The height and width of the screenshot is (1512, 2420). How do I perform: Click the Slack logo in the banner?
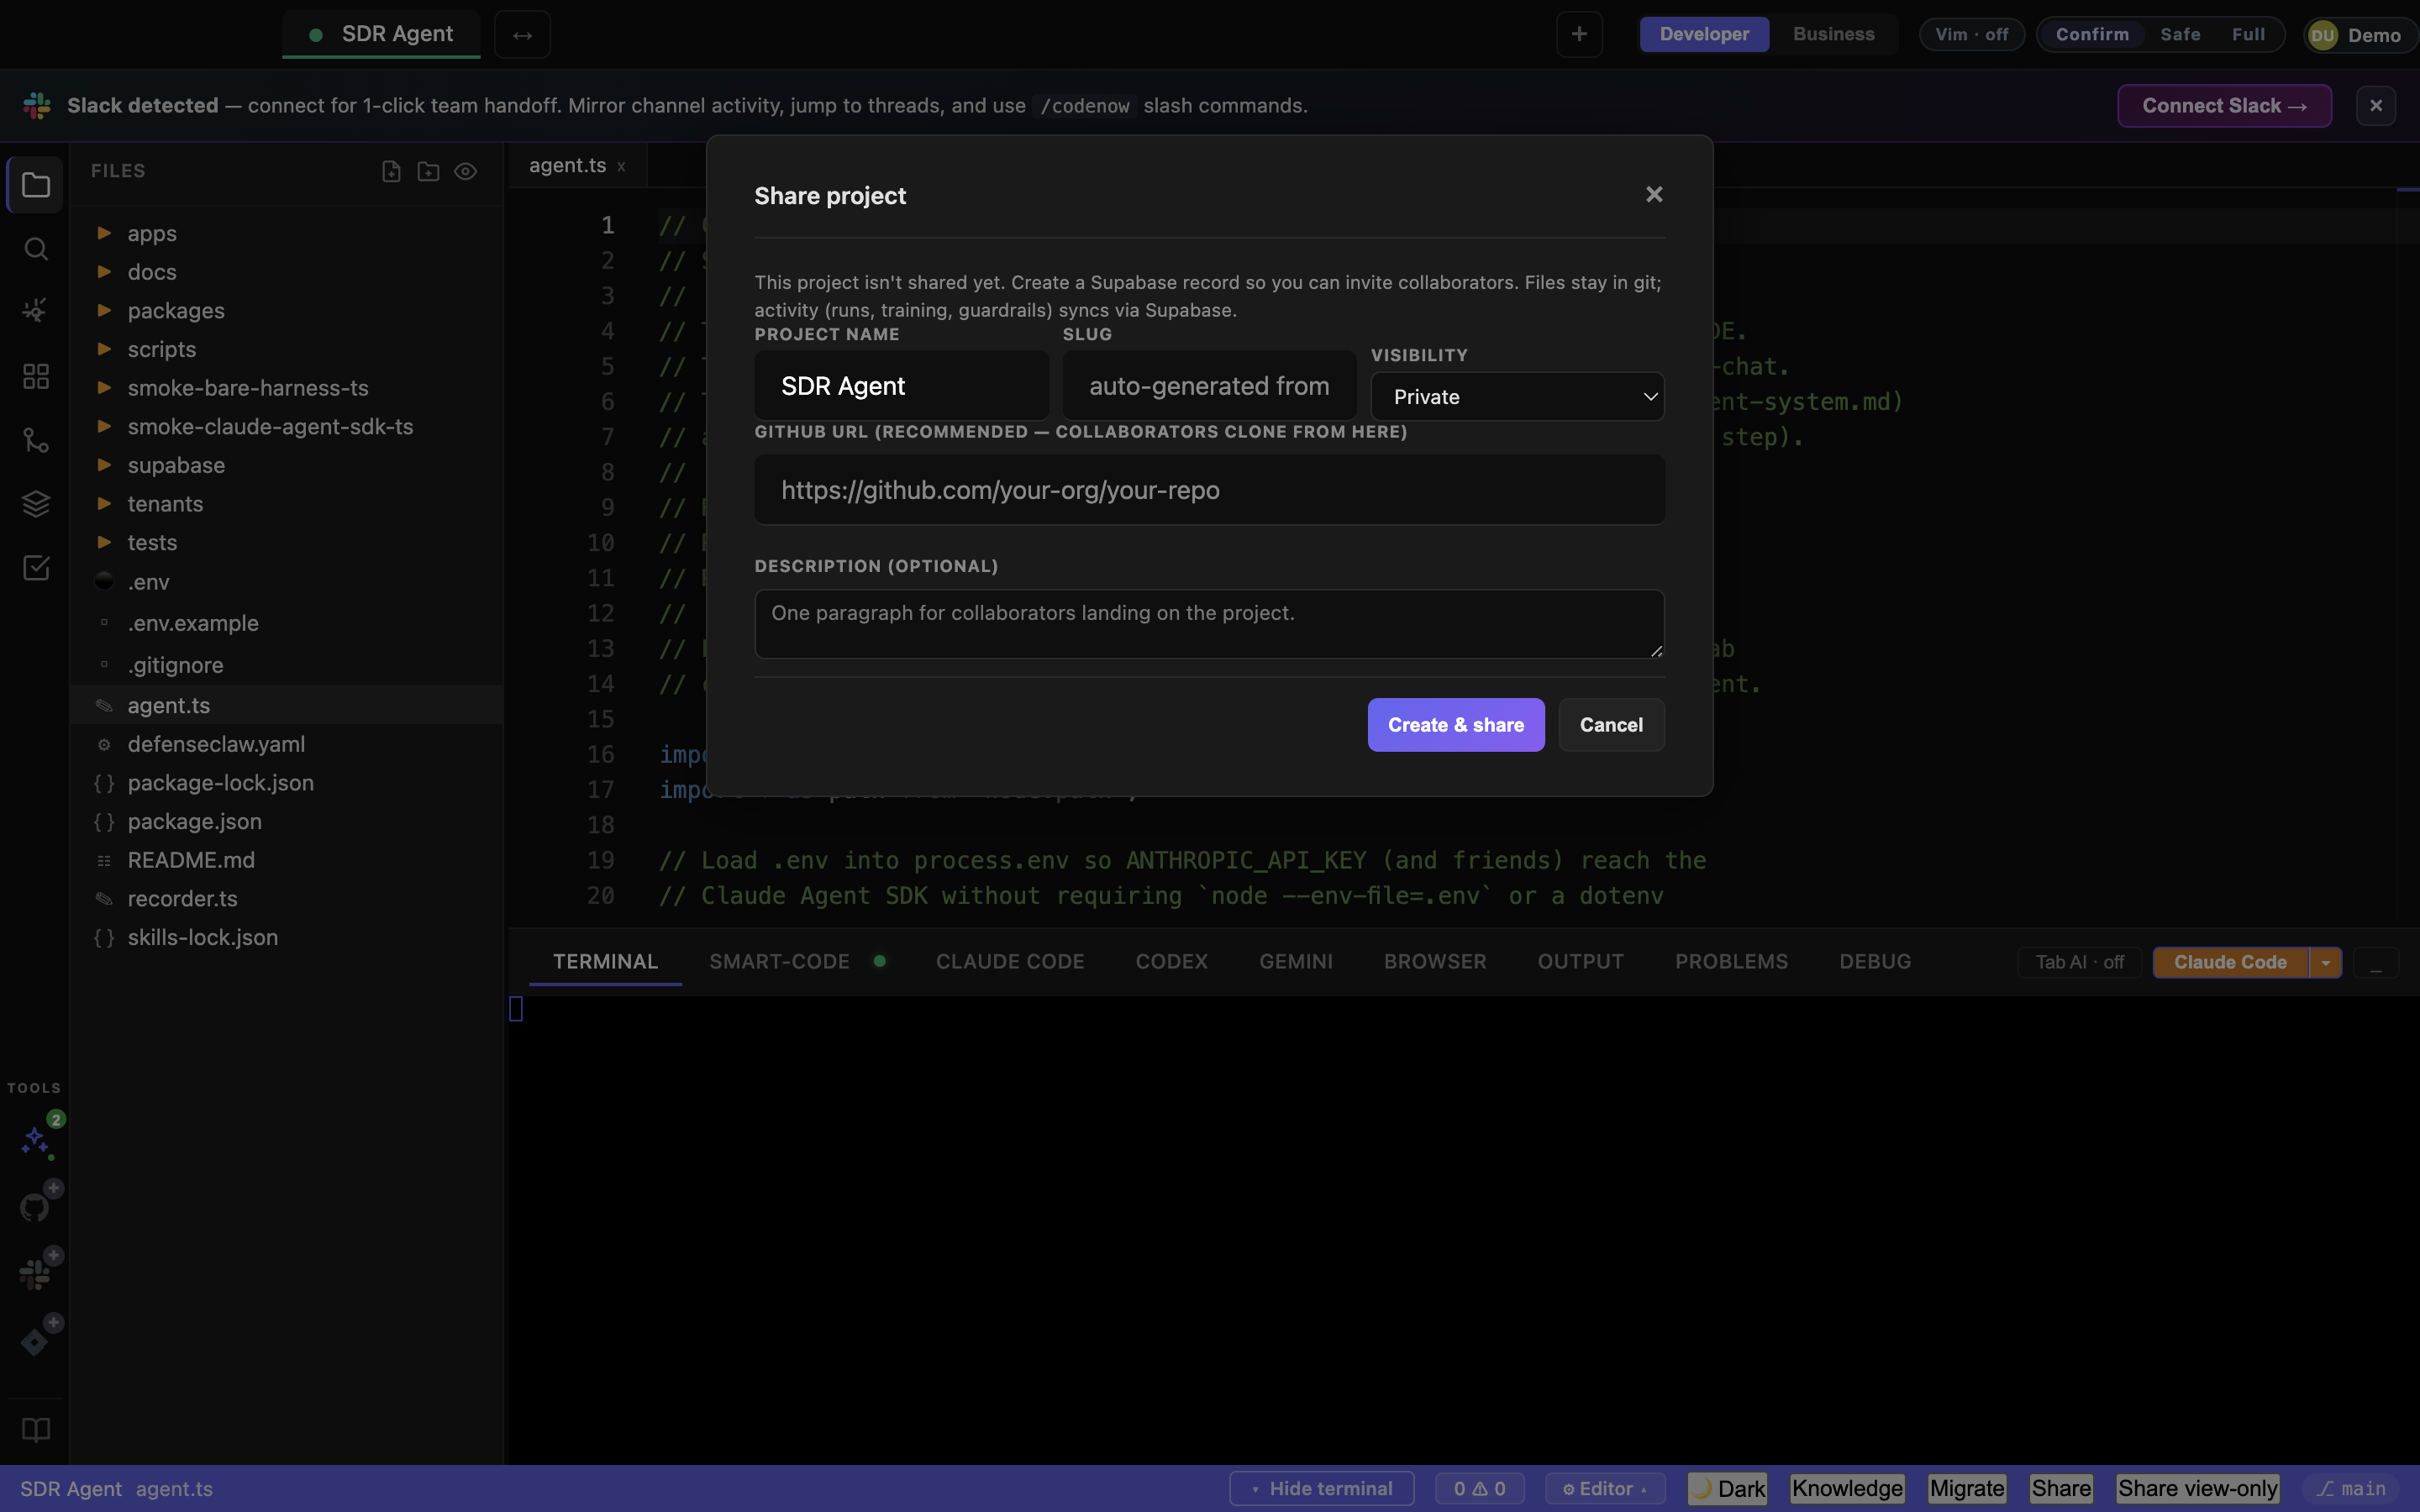click(37, 105)
